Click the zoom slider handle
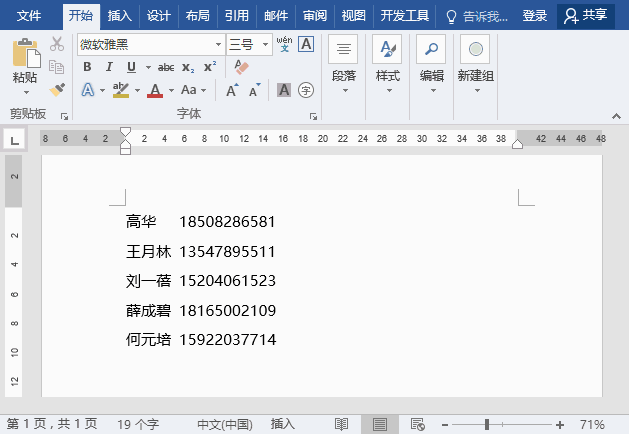The height and width of the screenshot is (434, 629). [487, 424]
